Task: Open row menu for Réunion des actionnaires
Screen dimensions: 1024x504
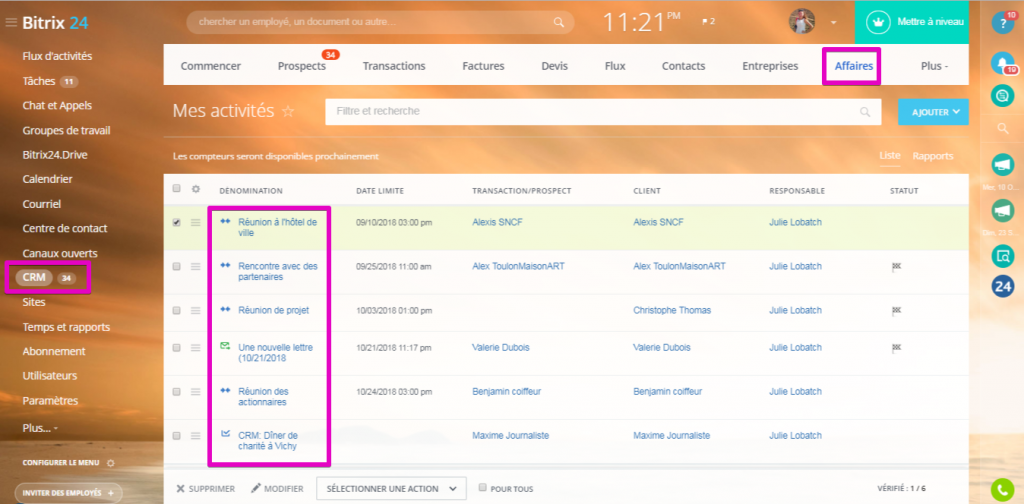Action: 195,392
